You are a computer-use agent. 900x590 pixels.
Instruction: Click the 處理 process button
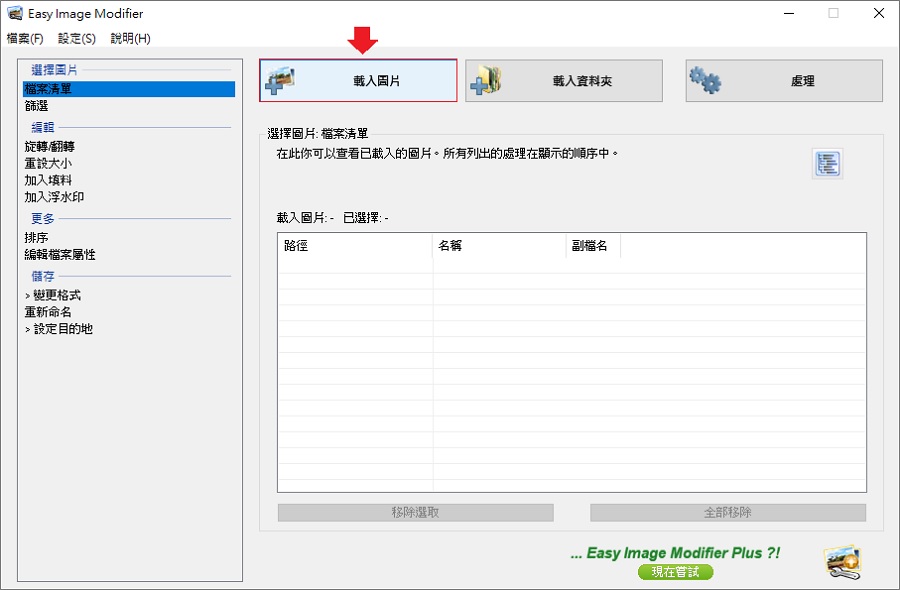pos(784,80)
